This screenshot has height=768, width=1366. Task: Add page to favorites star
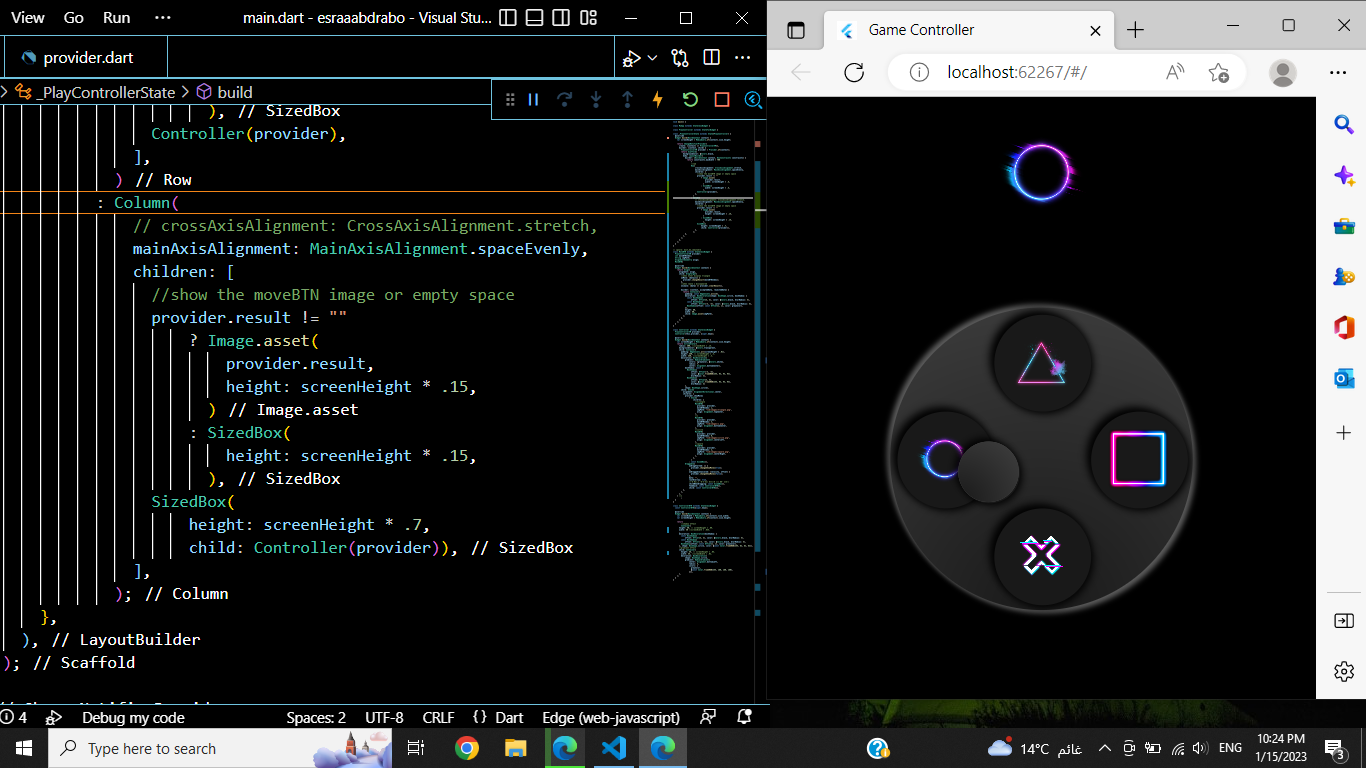[x=1218, y=72]
